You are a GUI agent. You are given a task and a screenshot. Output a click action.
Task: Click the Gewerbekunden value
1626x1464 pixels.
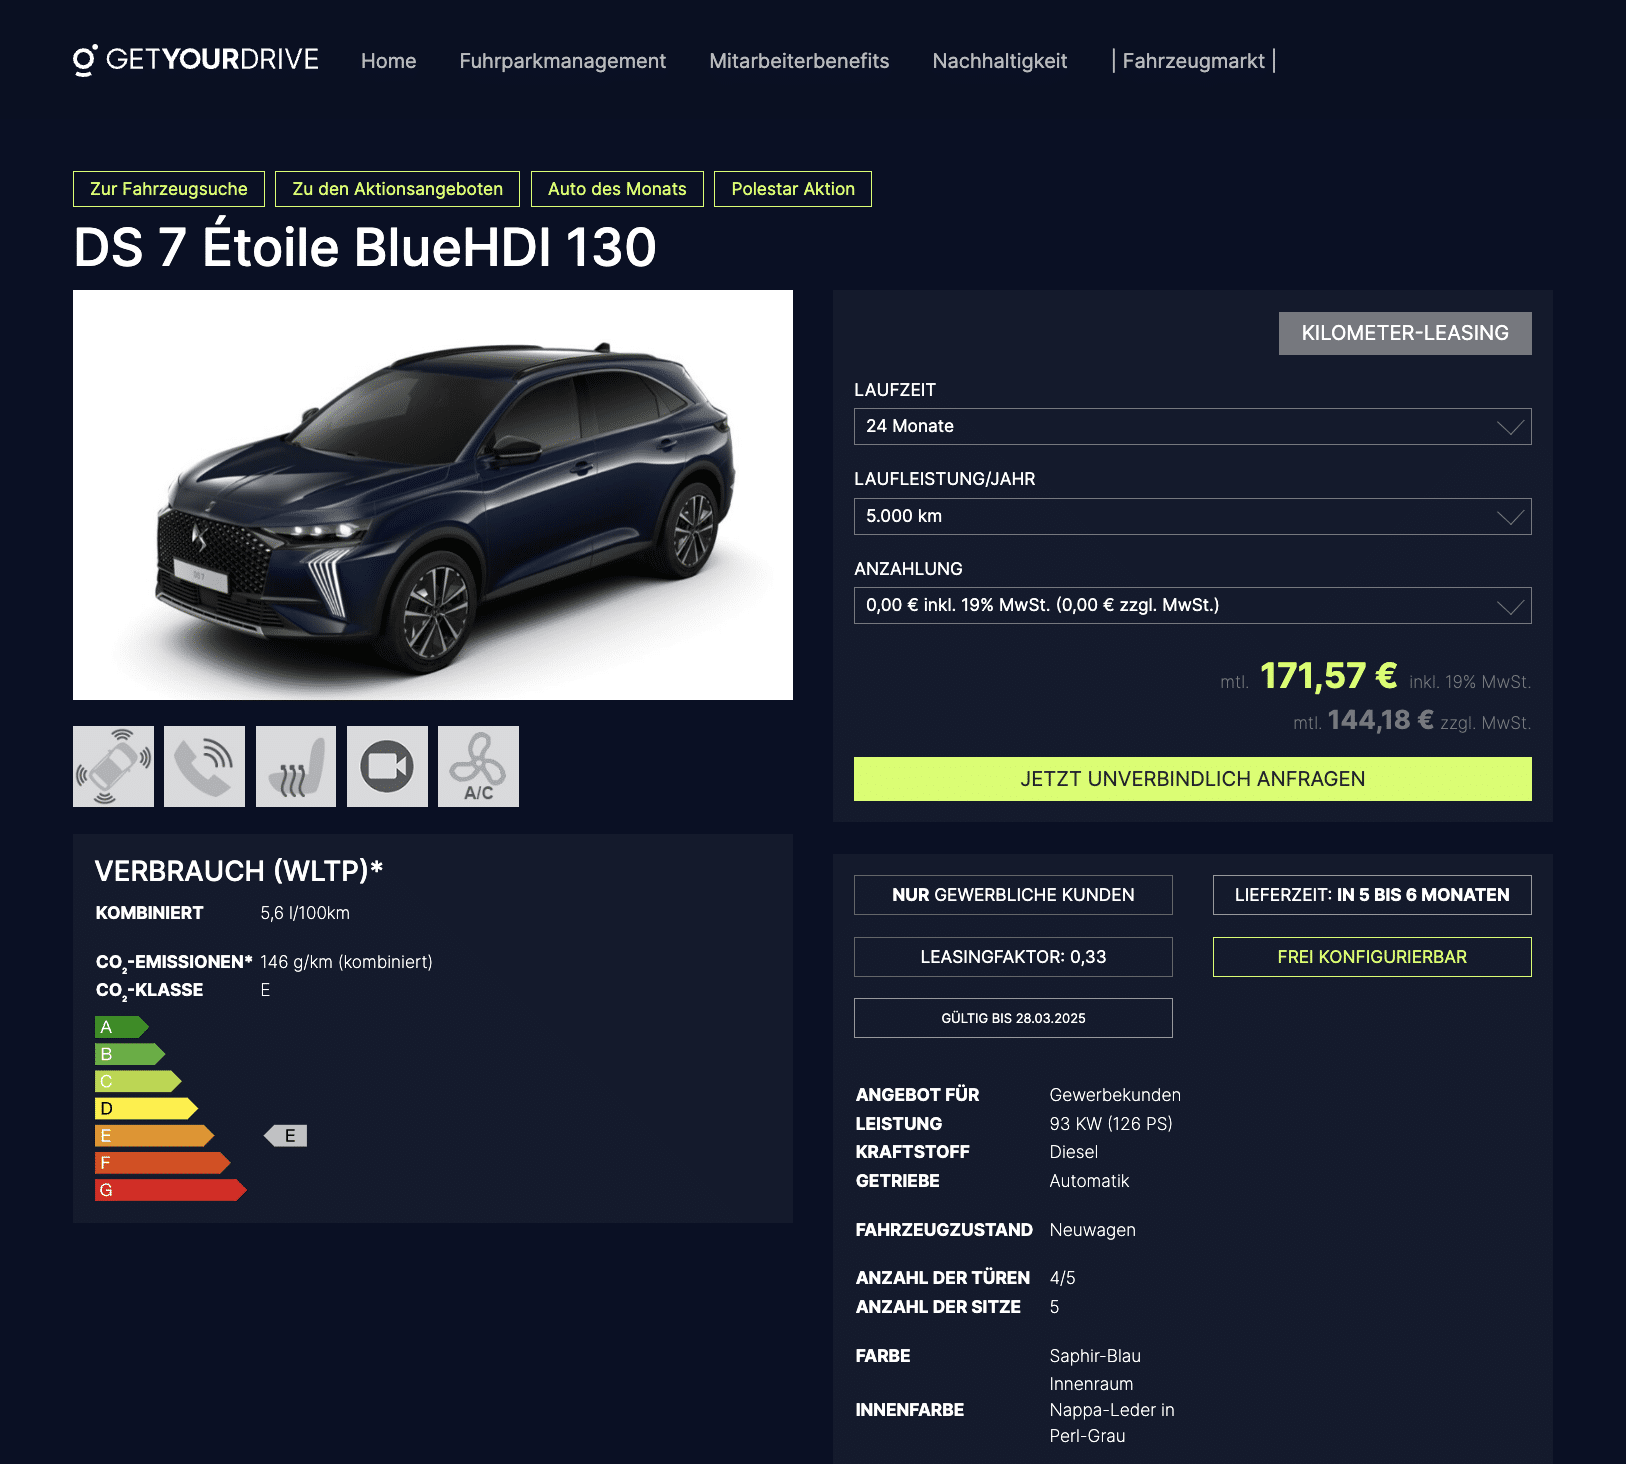pyautogui.click(x=1115, y=1095)
